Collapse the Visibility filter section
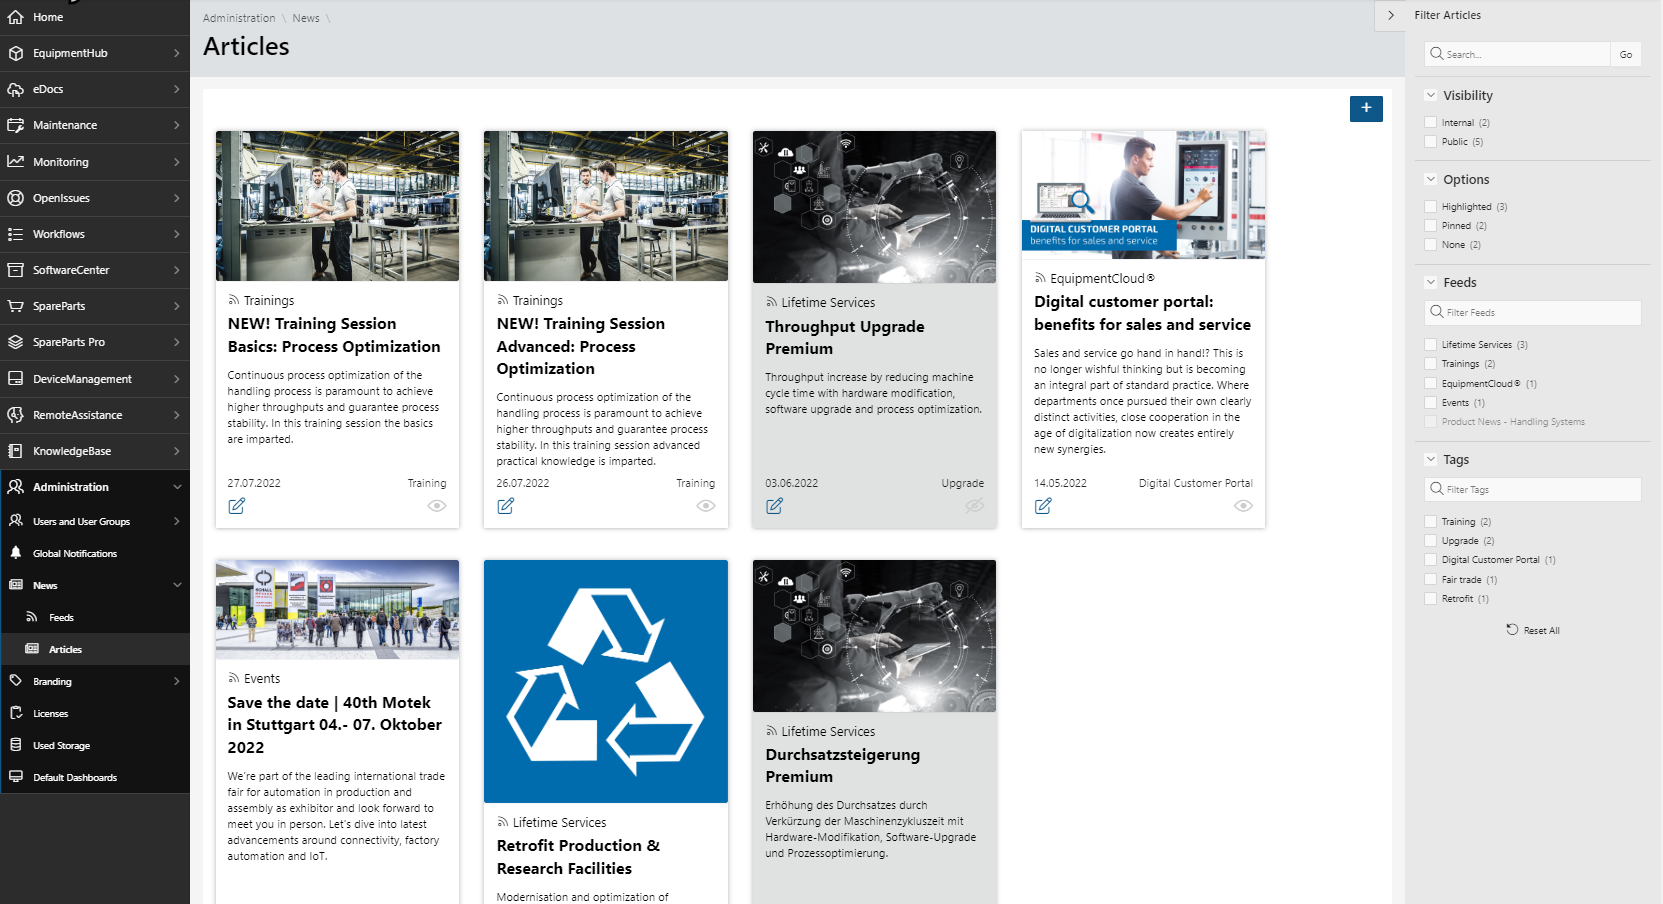The image size is (1663, 904). click(x=1431, y=96)
